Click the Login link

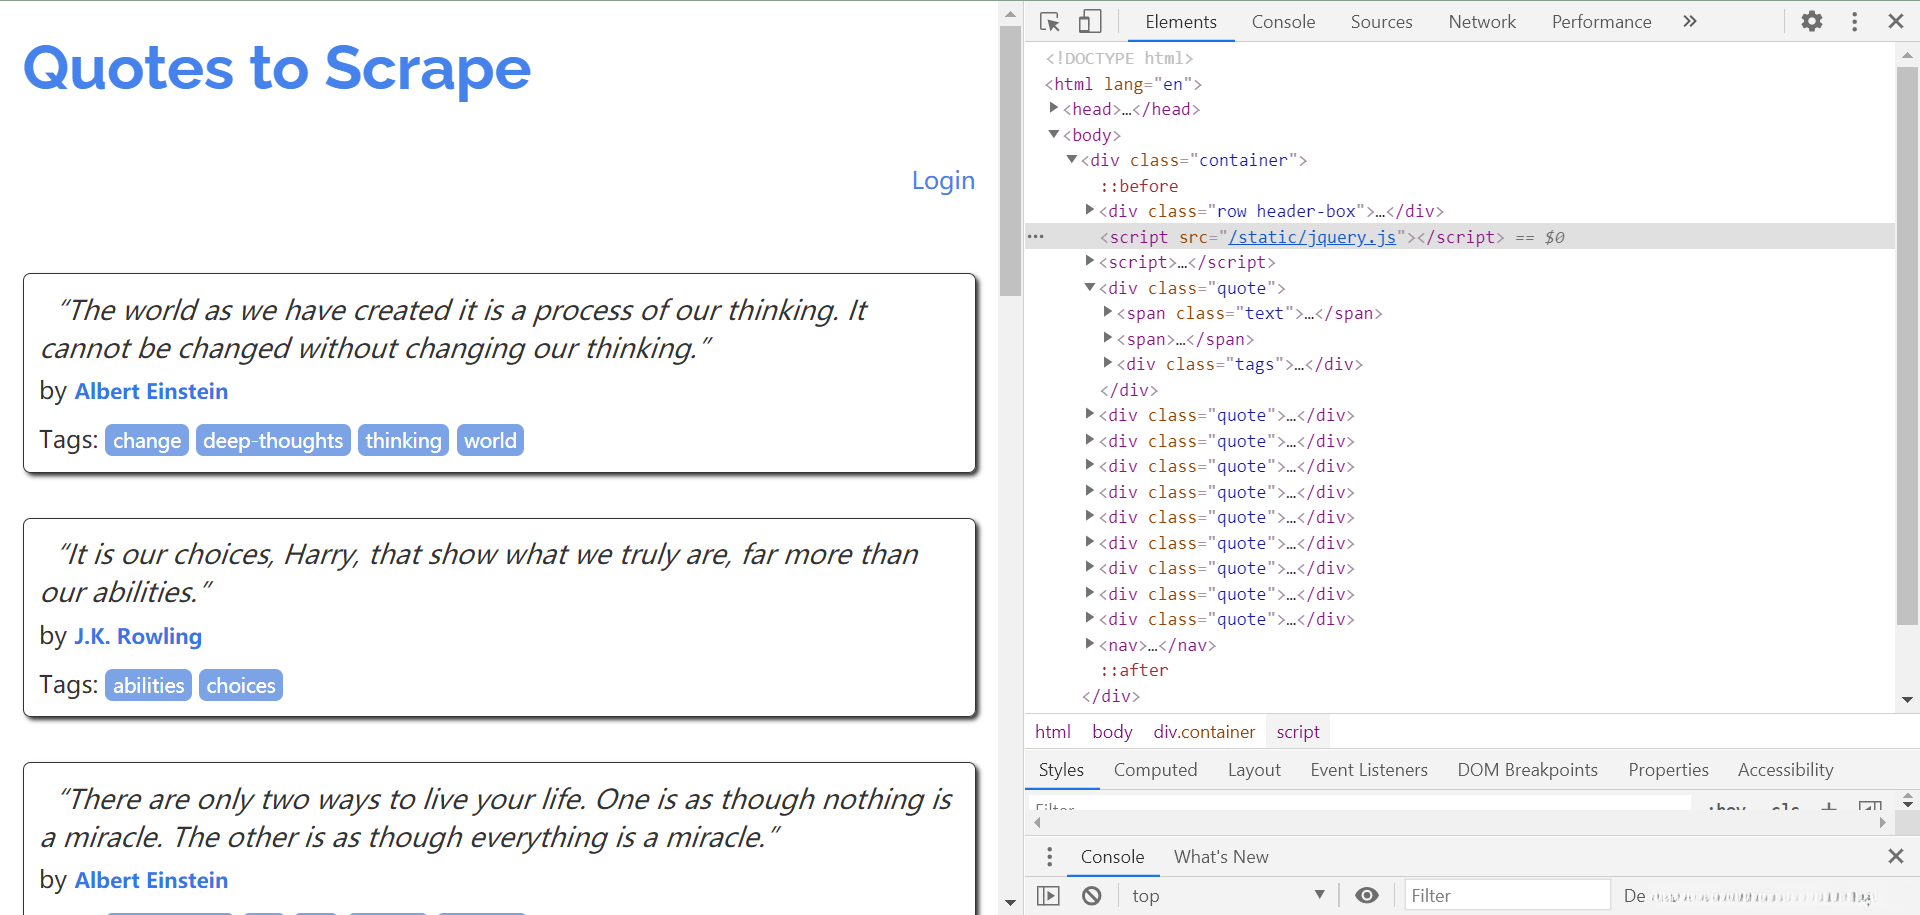tap(942, 181)
